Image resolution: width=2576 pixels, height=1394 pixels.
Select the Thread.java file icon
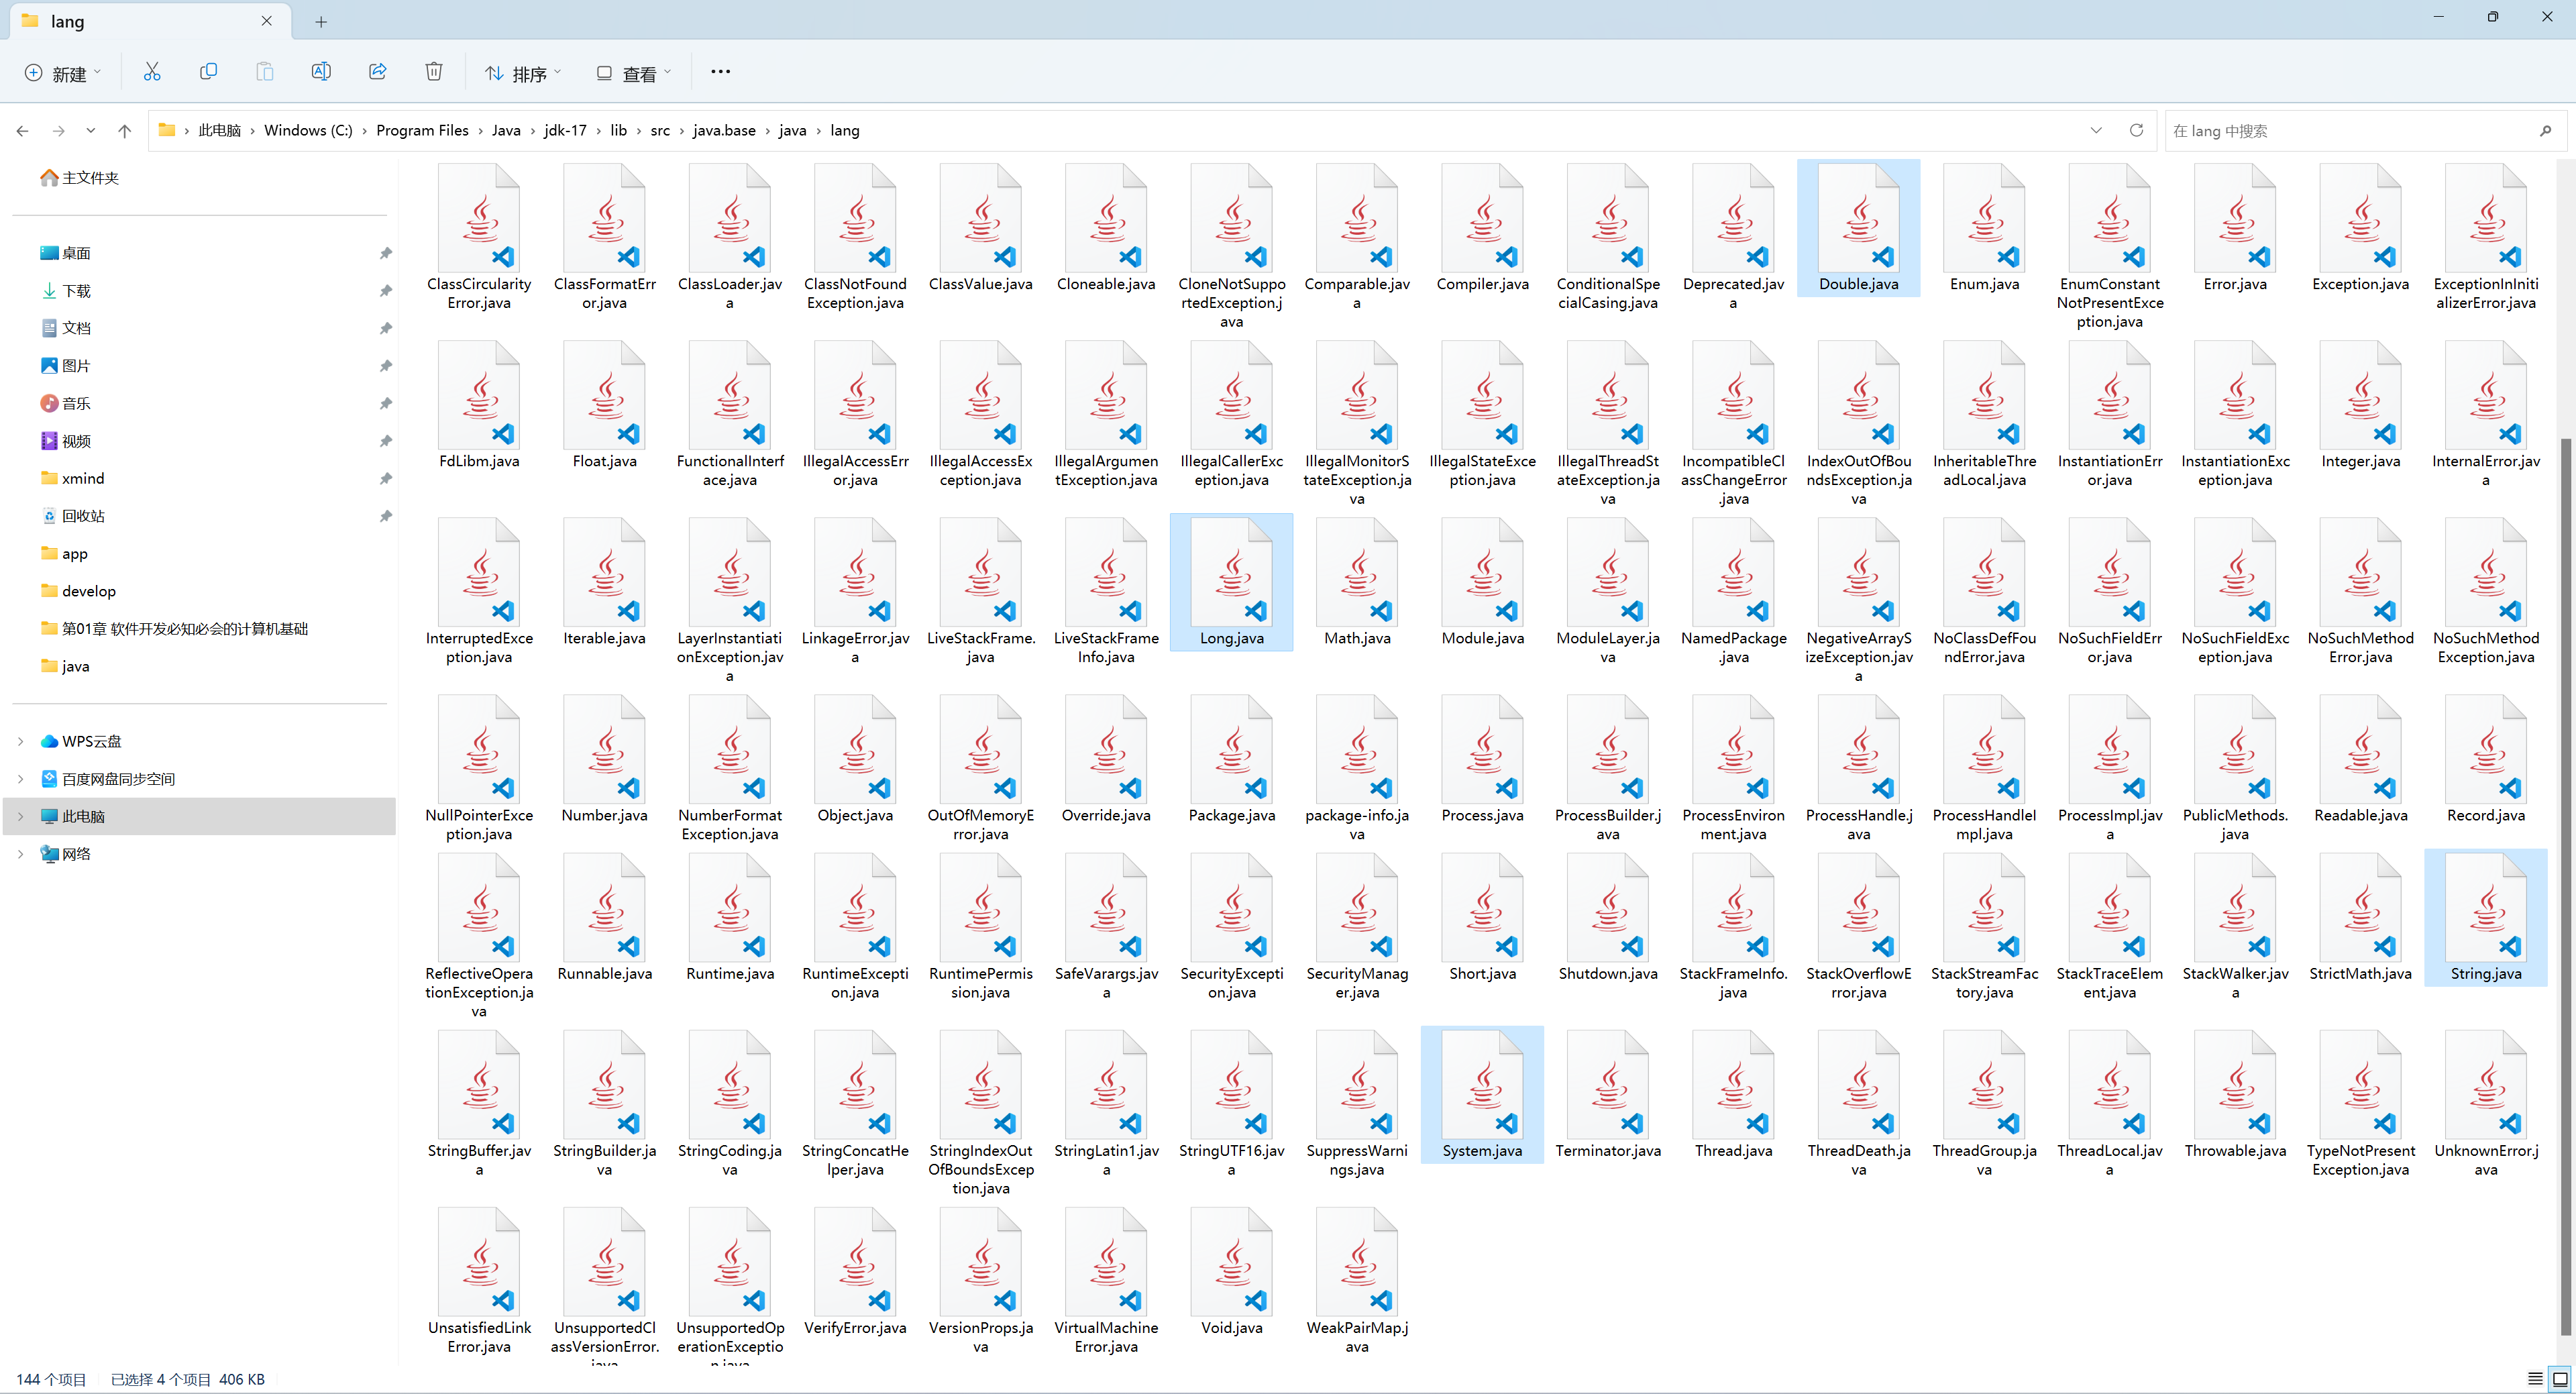pos(1734,1086)
